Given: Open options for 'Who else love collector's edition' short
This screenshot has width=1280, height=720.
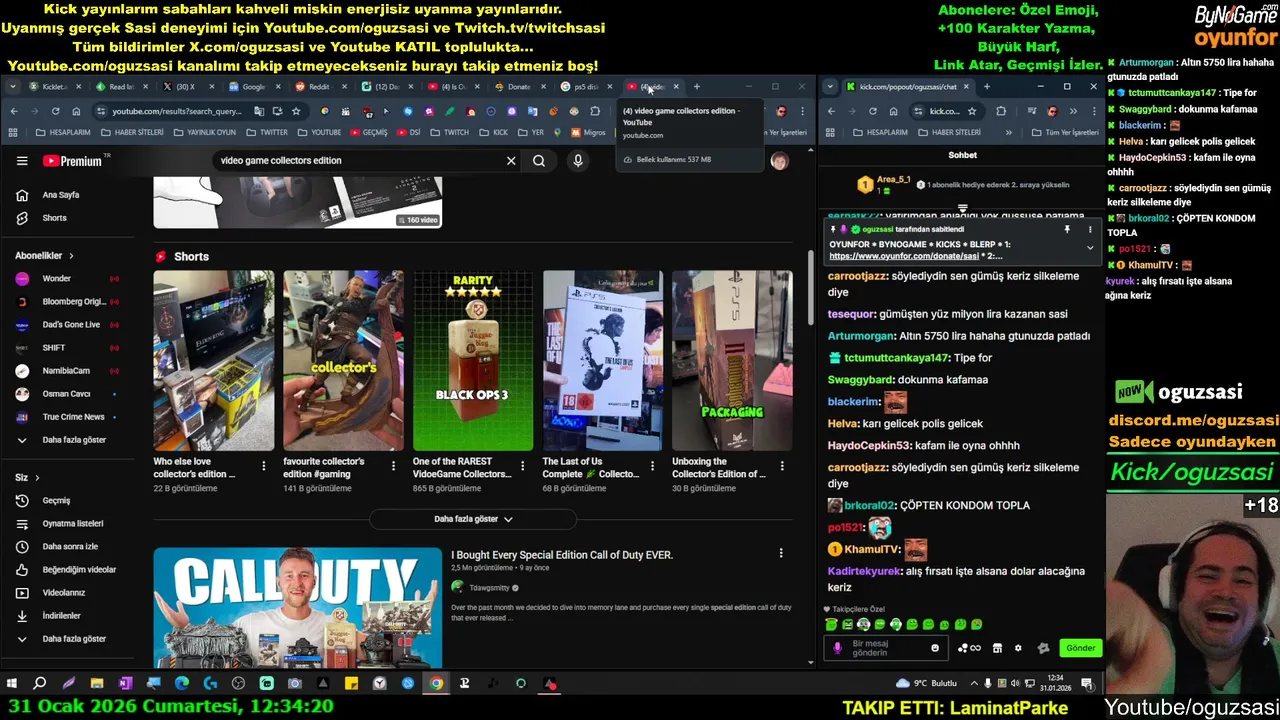Looking at the screenshot, I should (x=264, y=466).
